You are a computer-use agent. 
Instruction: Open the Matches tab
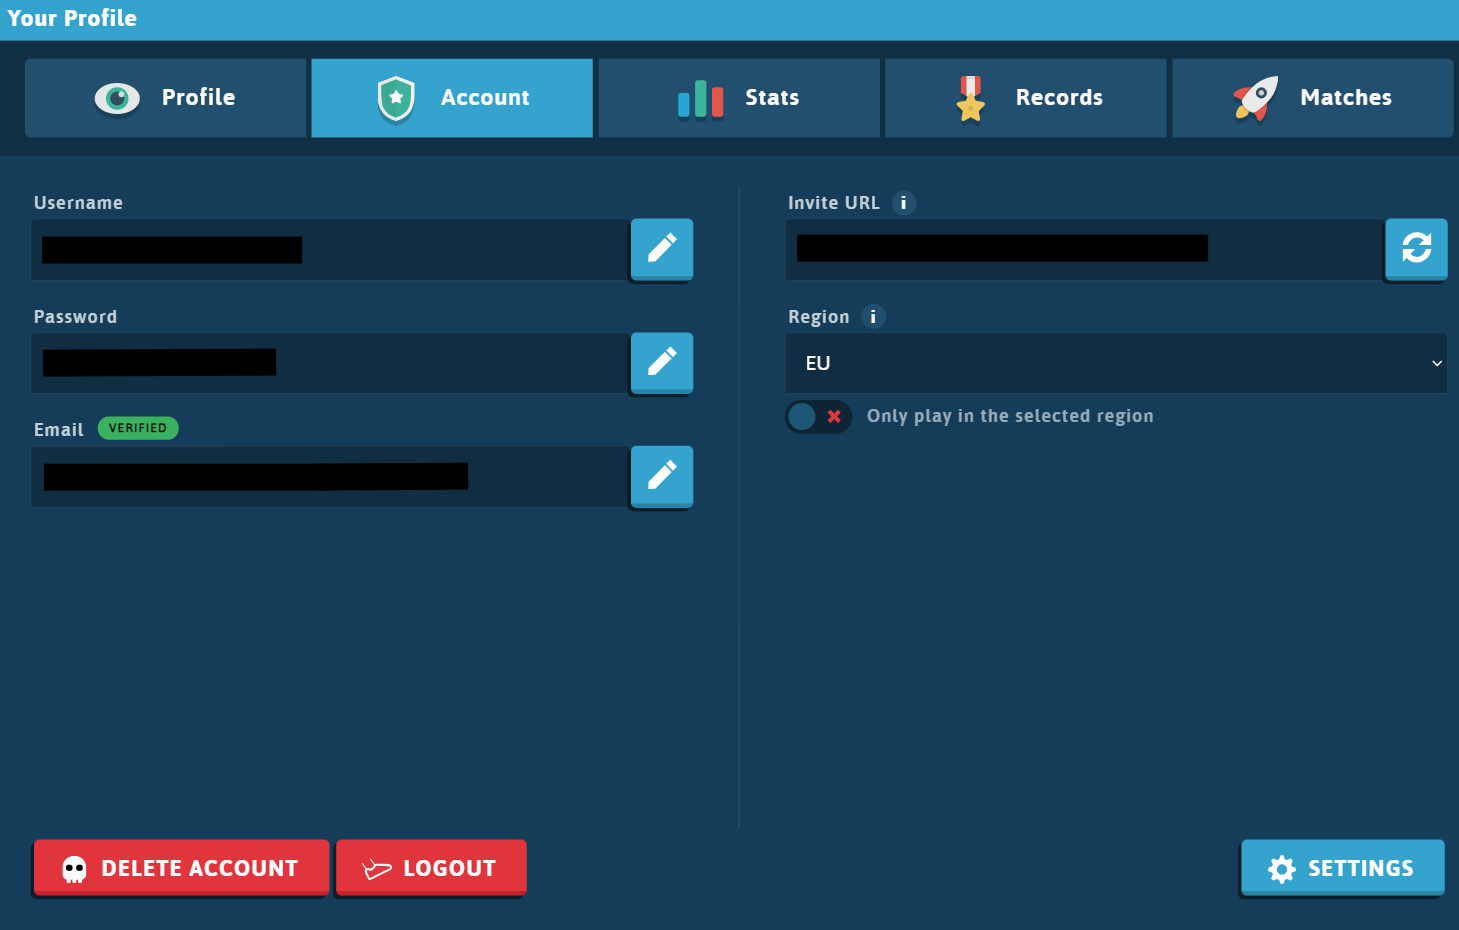[1313, 98]
